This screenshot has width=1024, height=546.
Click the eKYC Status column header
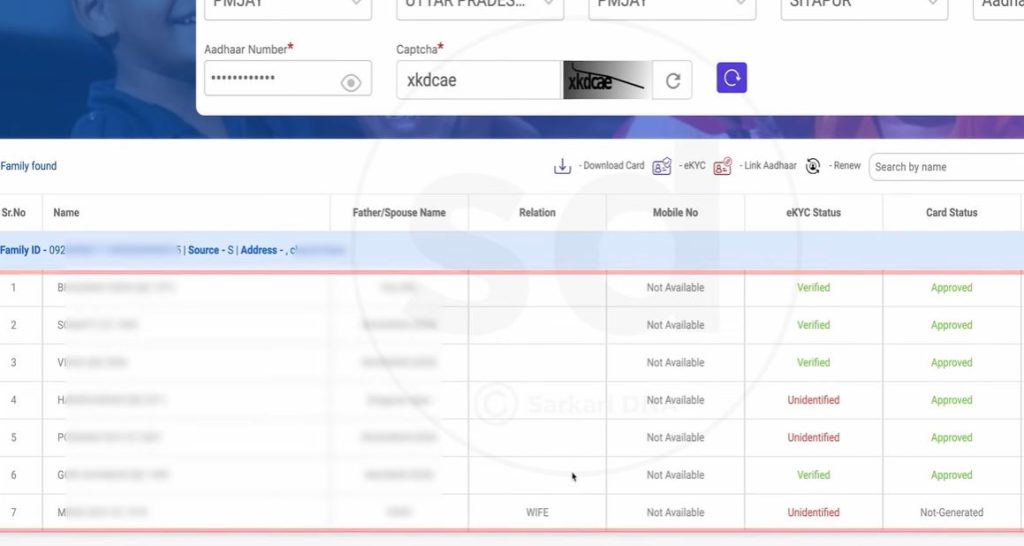pos(813,213)
